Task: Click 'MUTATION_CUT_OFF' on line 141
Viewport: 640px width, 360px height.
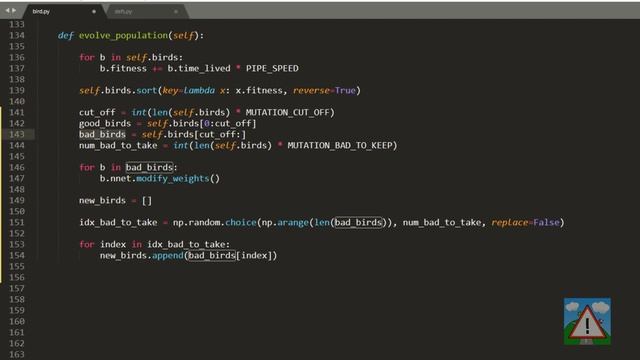Action: tap(287, 113)
